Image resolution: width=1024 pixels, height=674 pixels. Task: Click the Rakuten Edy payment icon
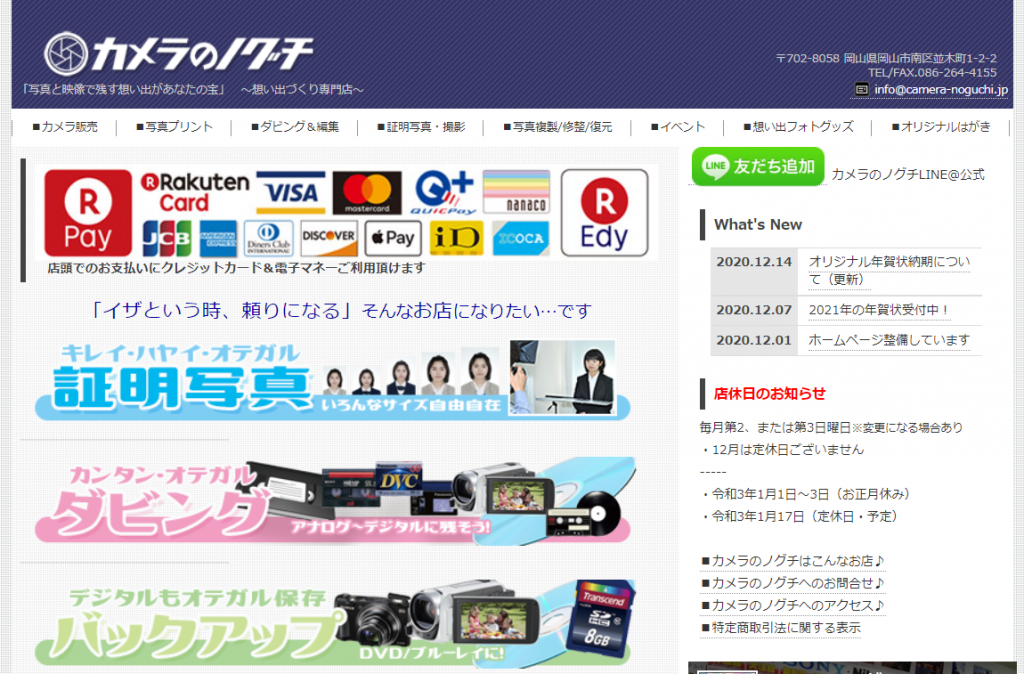click(x=604, y=213)
